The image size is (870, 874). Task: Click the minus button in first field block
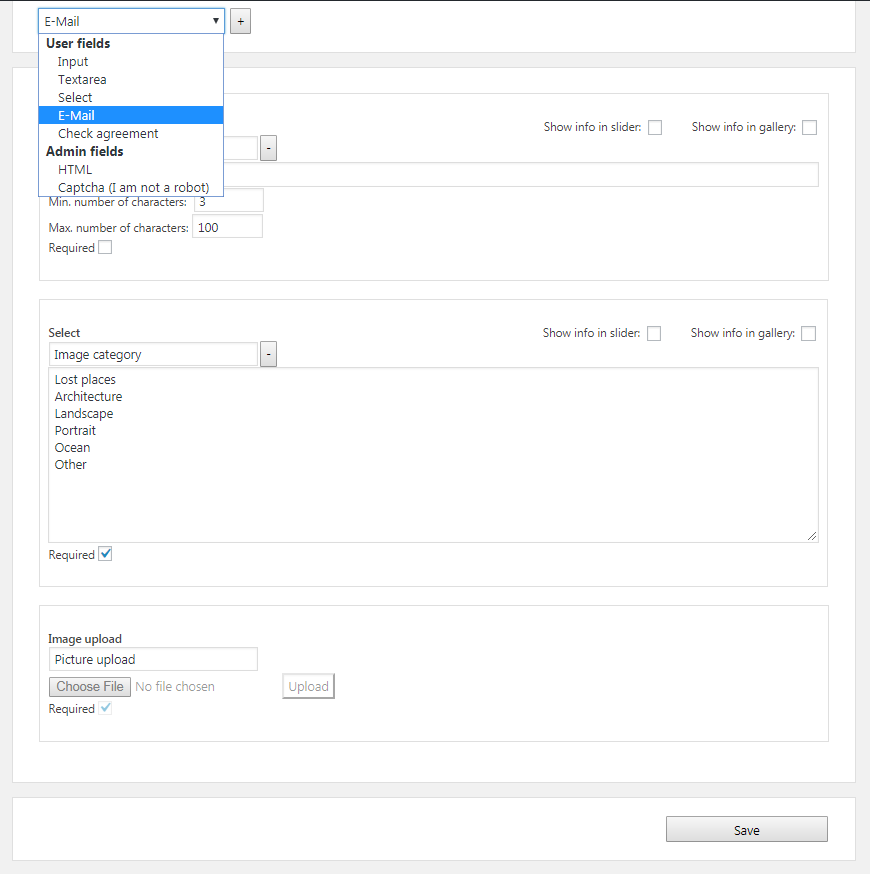point(268,148)
